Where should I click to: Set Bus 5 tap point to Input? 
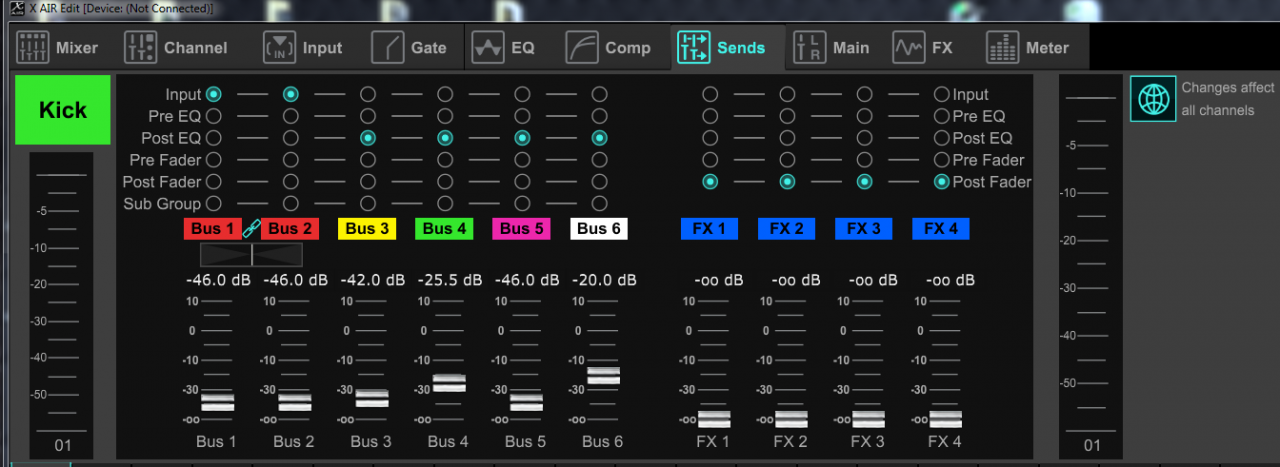[521, 94]
